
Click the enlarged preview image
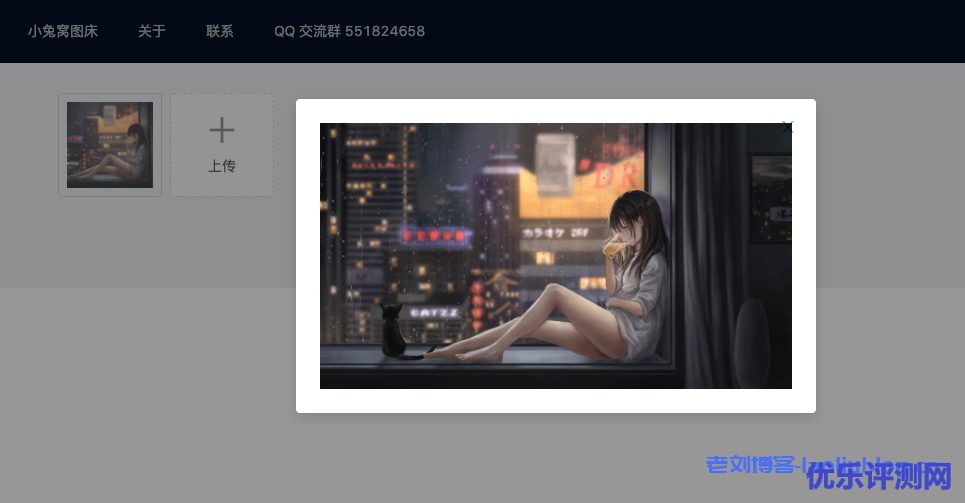[556, 256]
